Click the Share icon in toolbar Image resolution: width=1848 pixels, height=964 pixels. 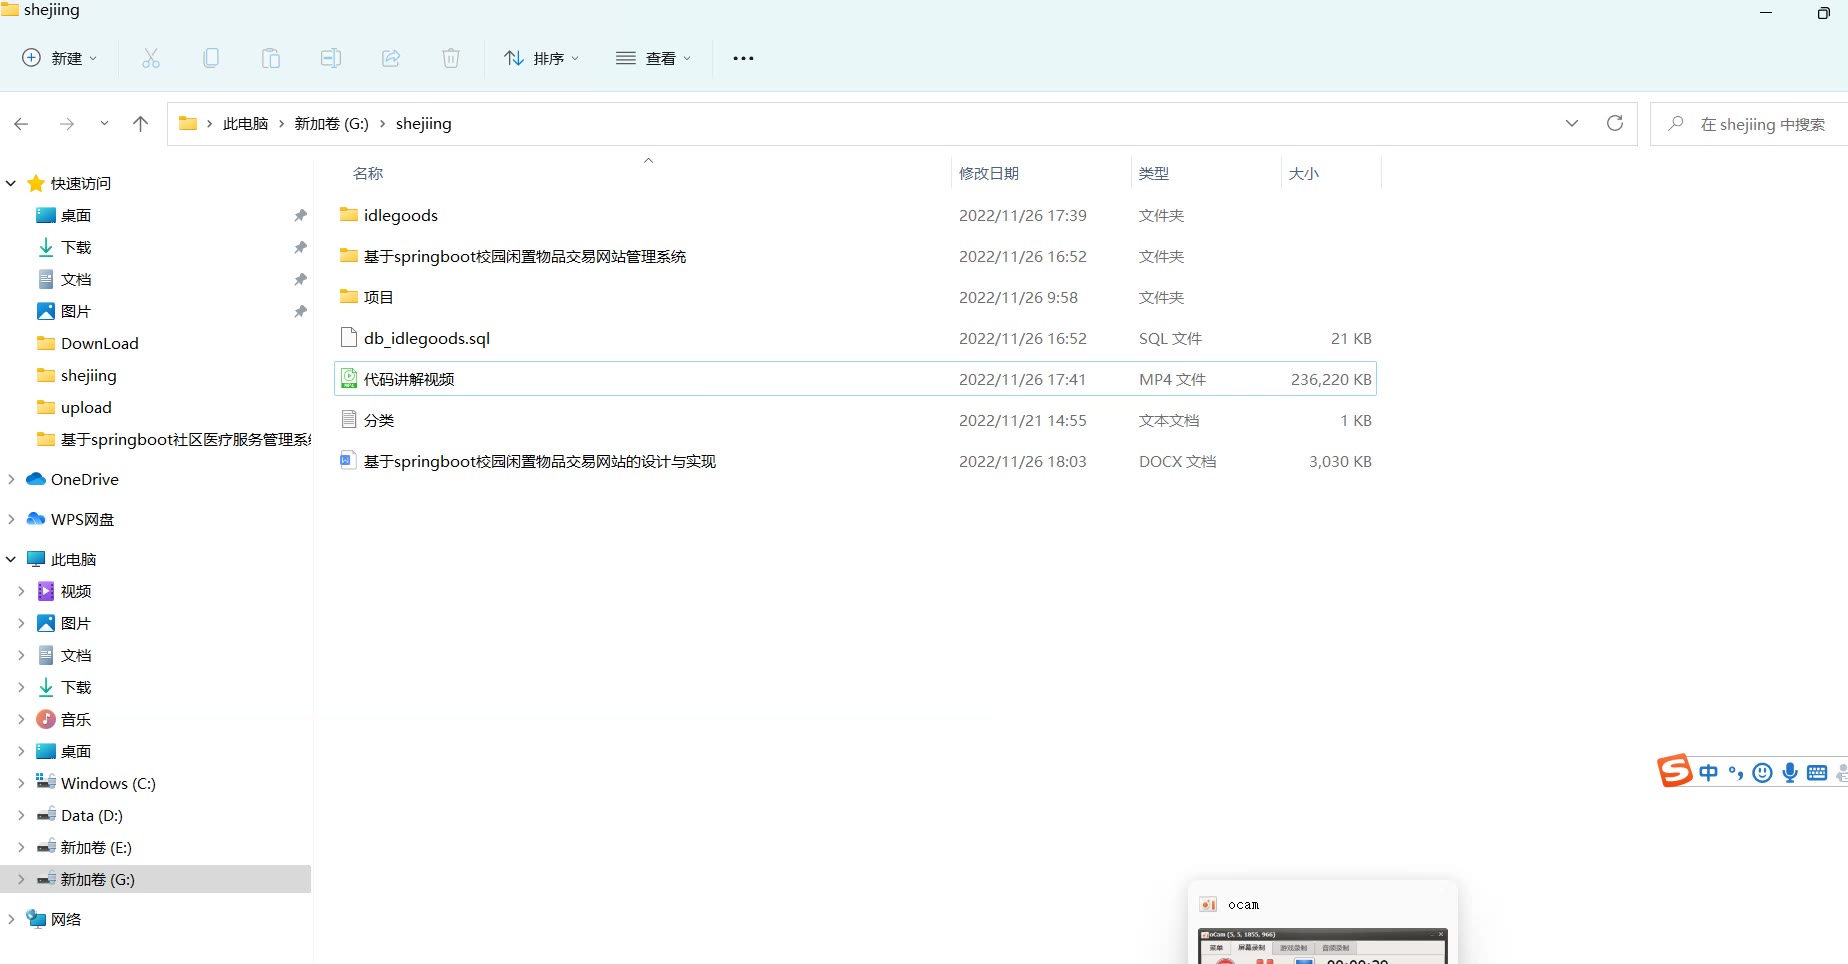391,59
